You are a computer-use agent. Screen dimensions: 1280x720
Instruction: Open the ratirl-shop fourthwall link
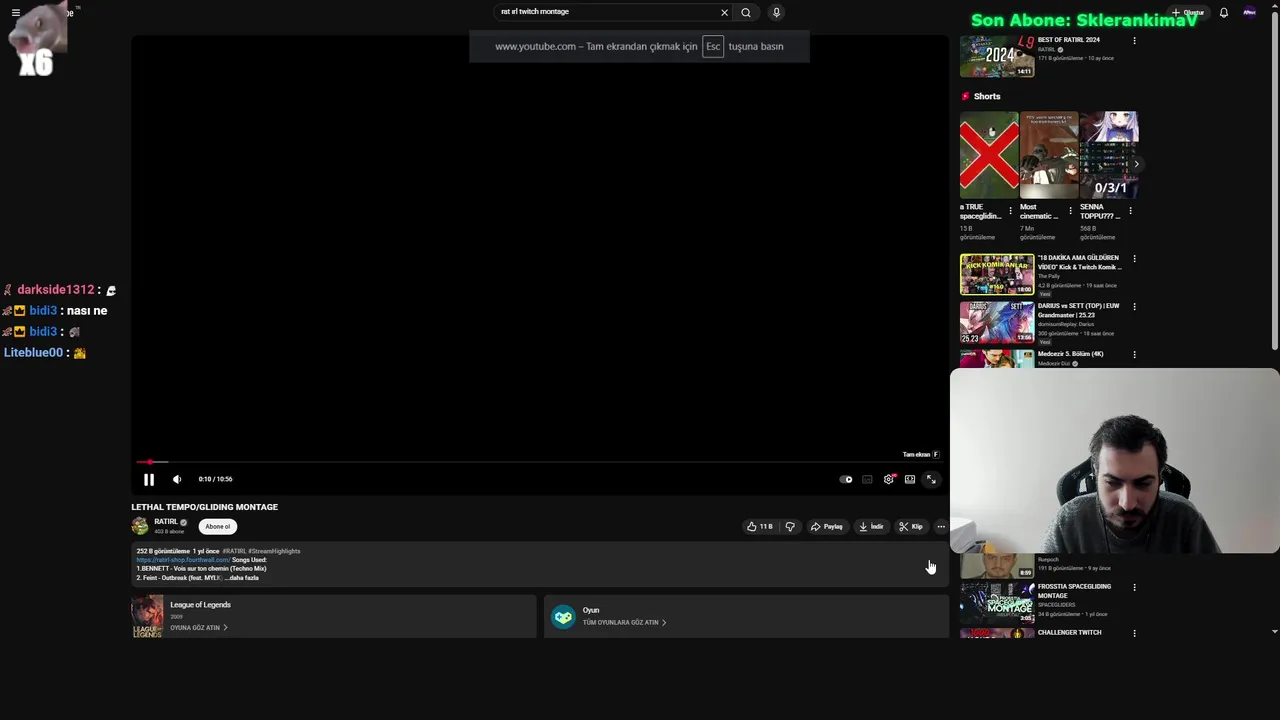pos(183,560)
